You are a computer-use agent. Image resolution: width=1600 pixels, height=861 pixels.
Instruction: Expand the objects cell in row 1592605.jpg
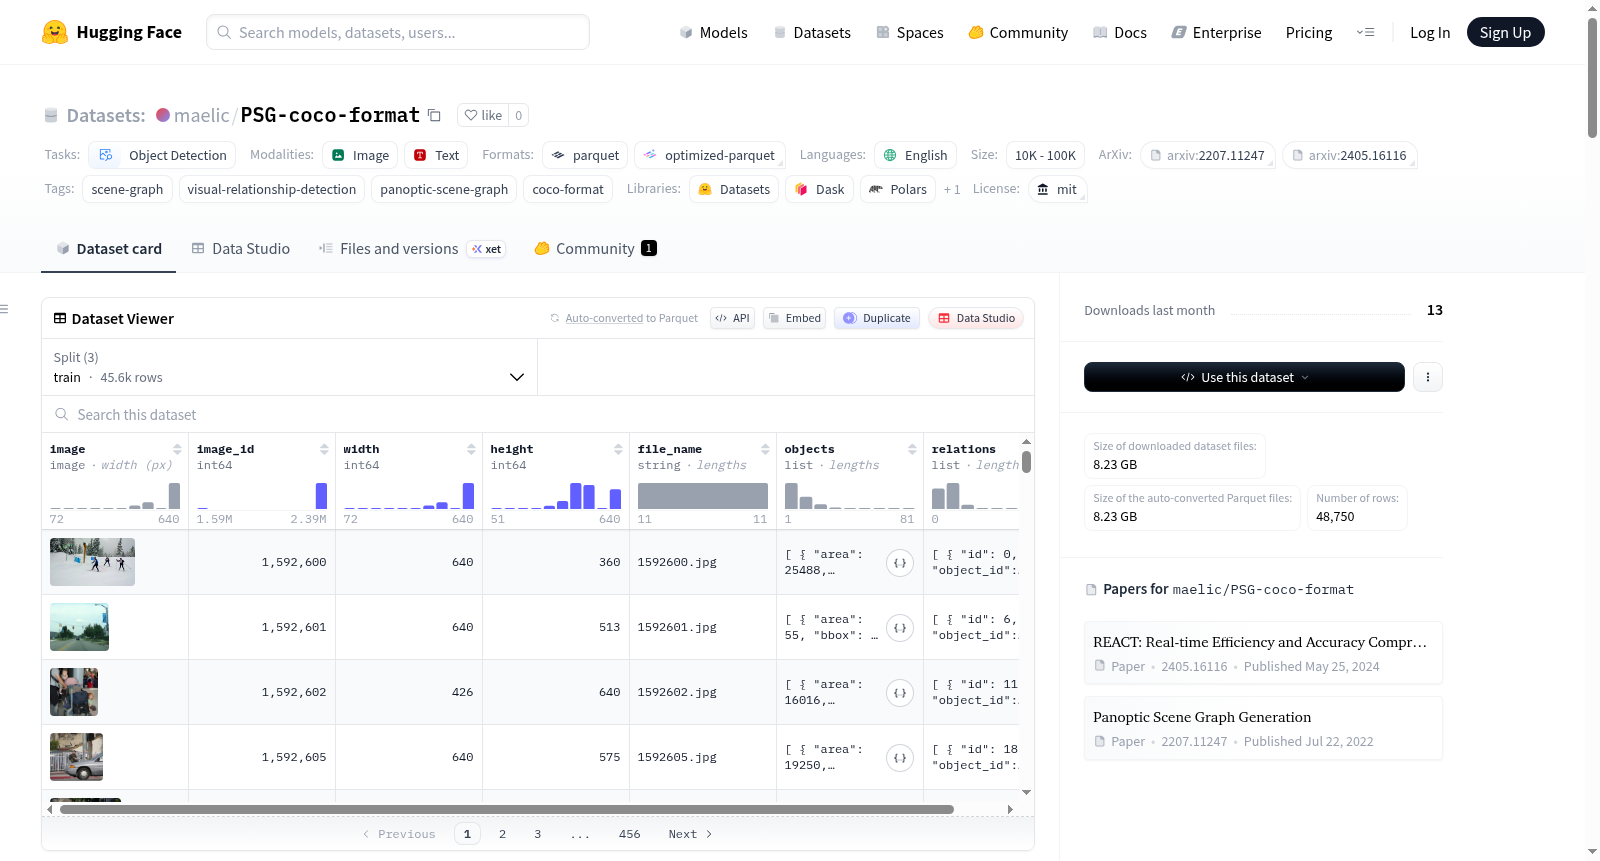tap(900, 758)
